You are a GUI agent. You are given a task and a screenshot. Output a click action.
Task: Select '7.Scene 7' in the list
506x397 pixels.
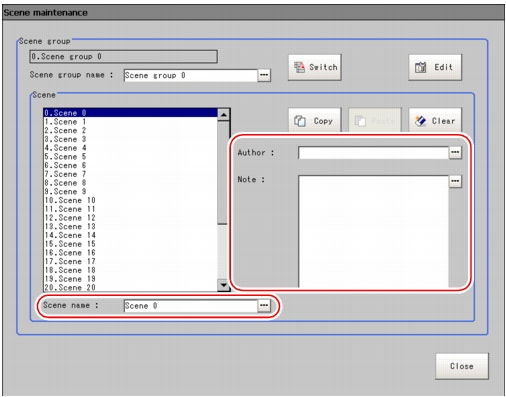click(130, 174)
